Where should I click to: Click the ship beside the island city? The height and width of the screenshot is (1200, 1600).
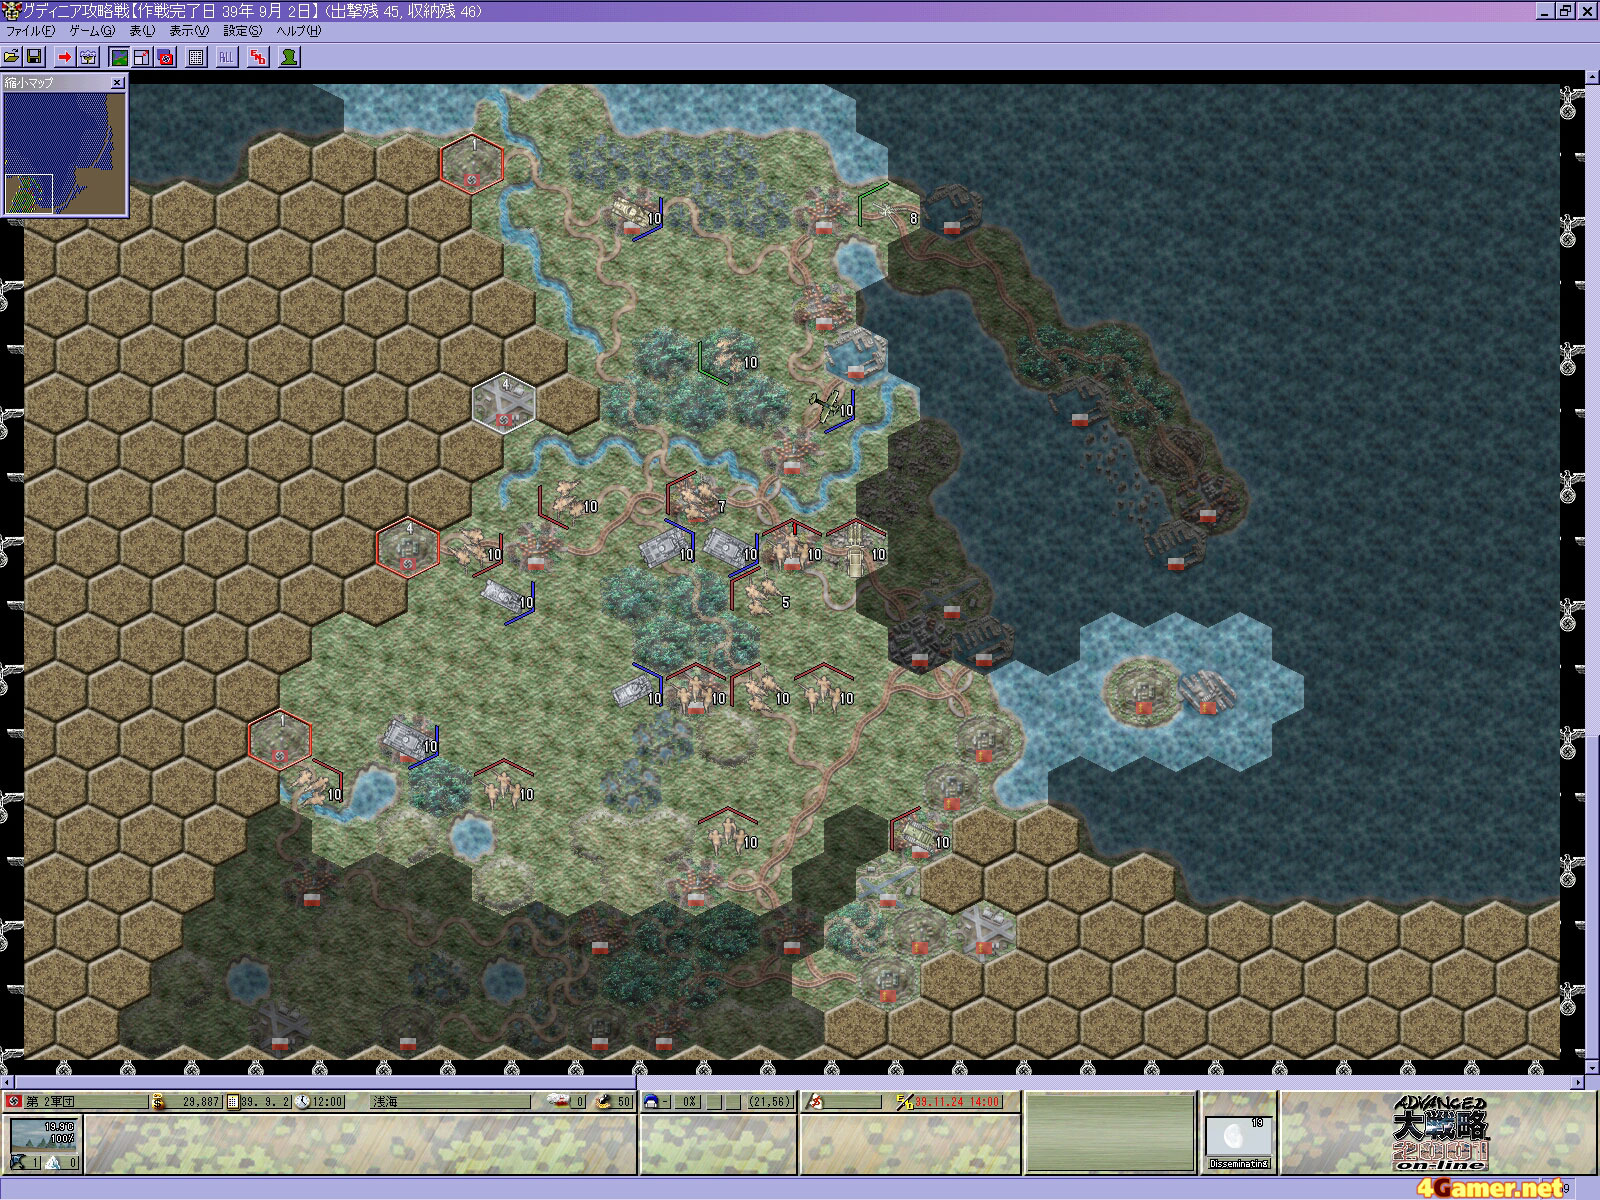[1207, 692]
